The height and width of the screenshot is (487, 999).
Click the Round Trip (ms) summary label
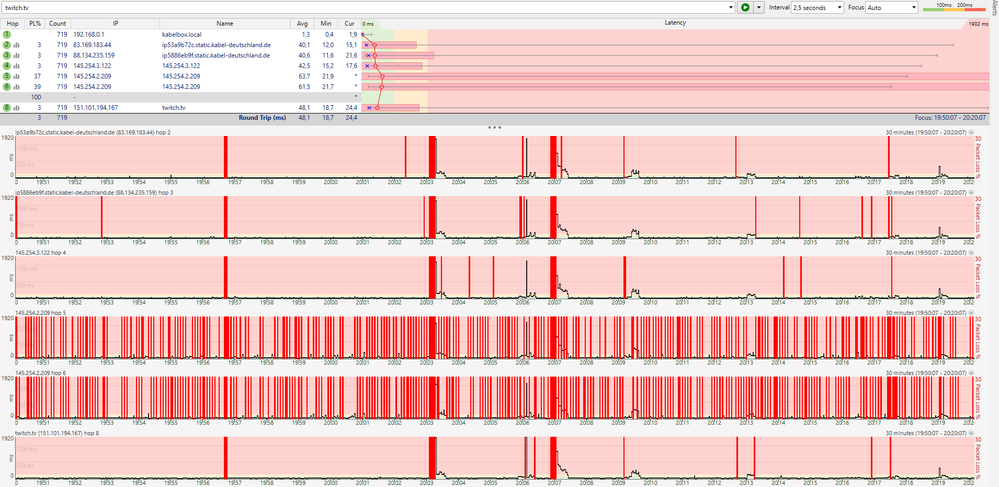click(x=262, y=118)
